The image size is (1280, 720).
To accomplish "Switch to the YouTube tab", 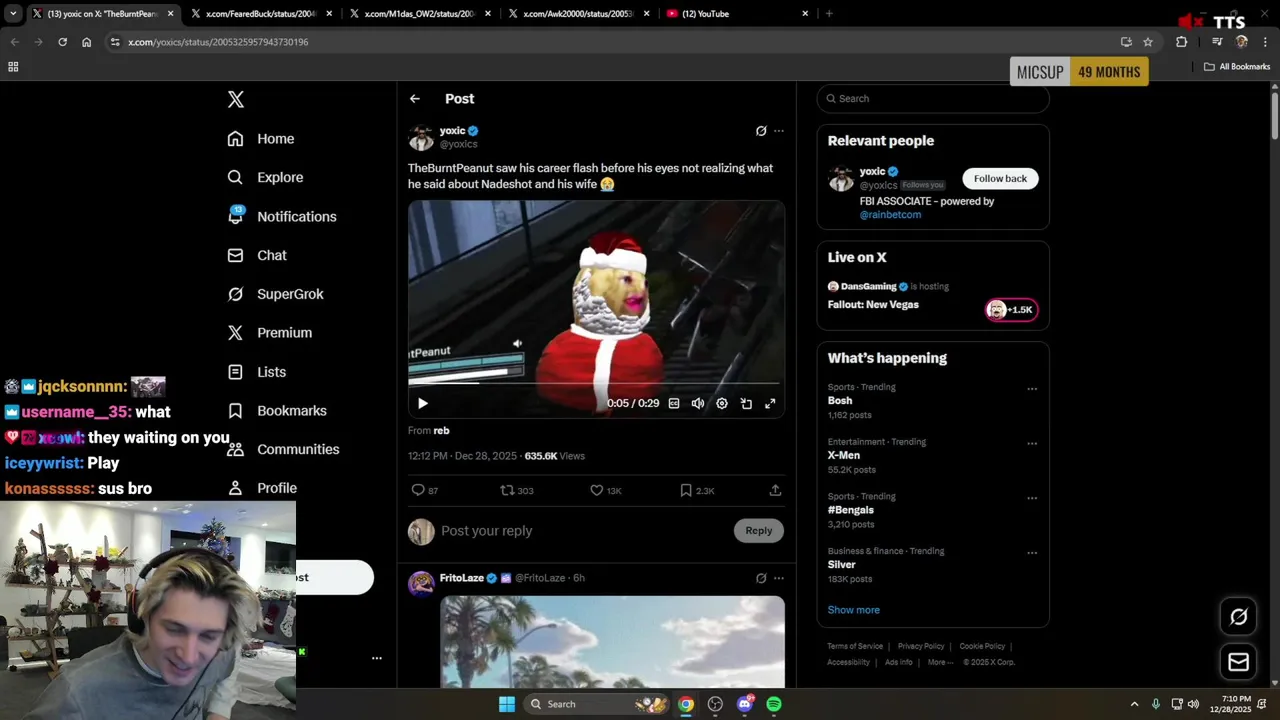I will point(737,14).
